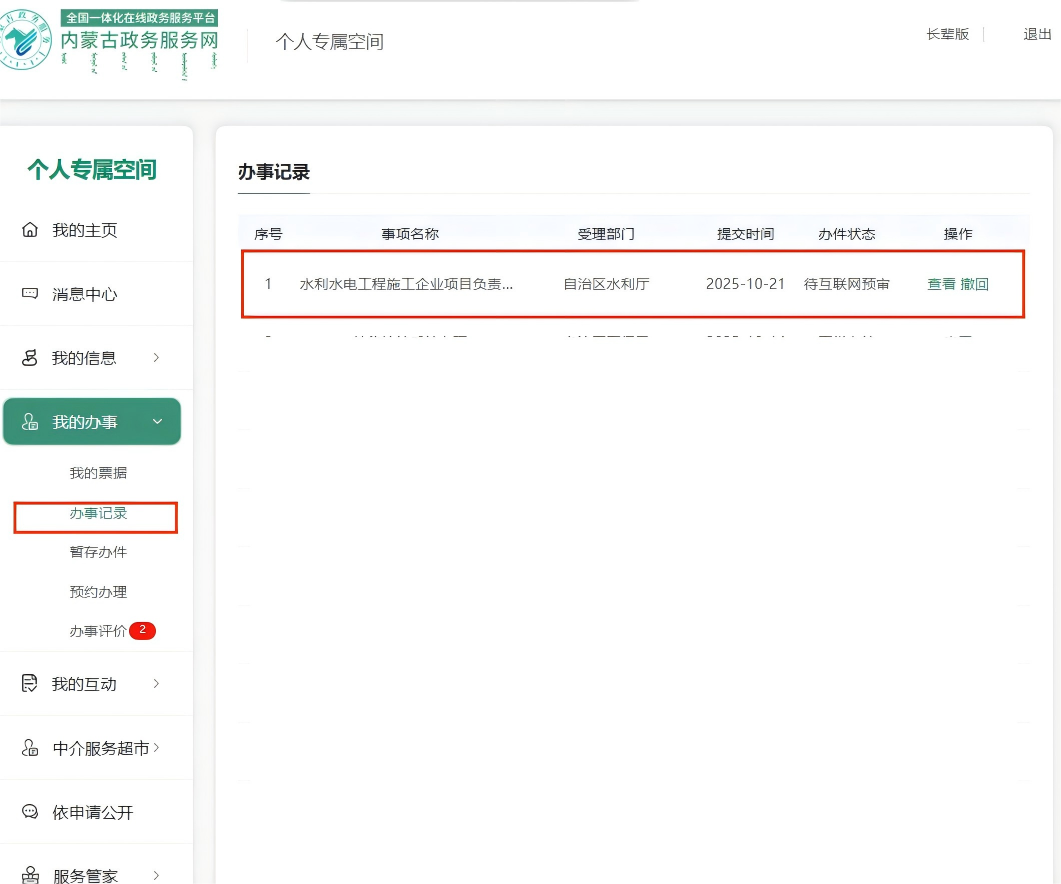Click the icon beside 中介服务超市
This screenshot has width=1061, height=884.
pyautogui.click(x=31, y=748)
